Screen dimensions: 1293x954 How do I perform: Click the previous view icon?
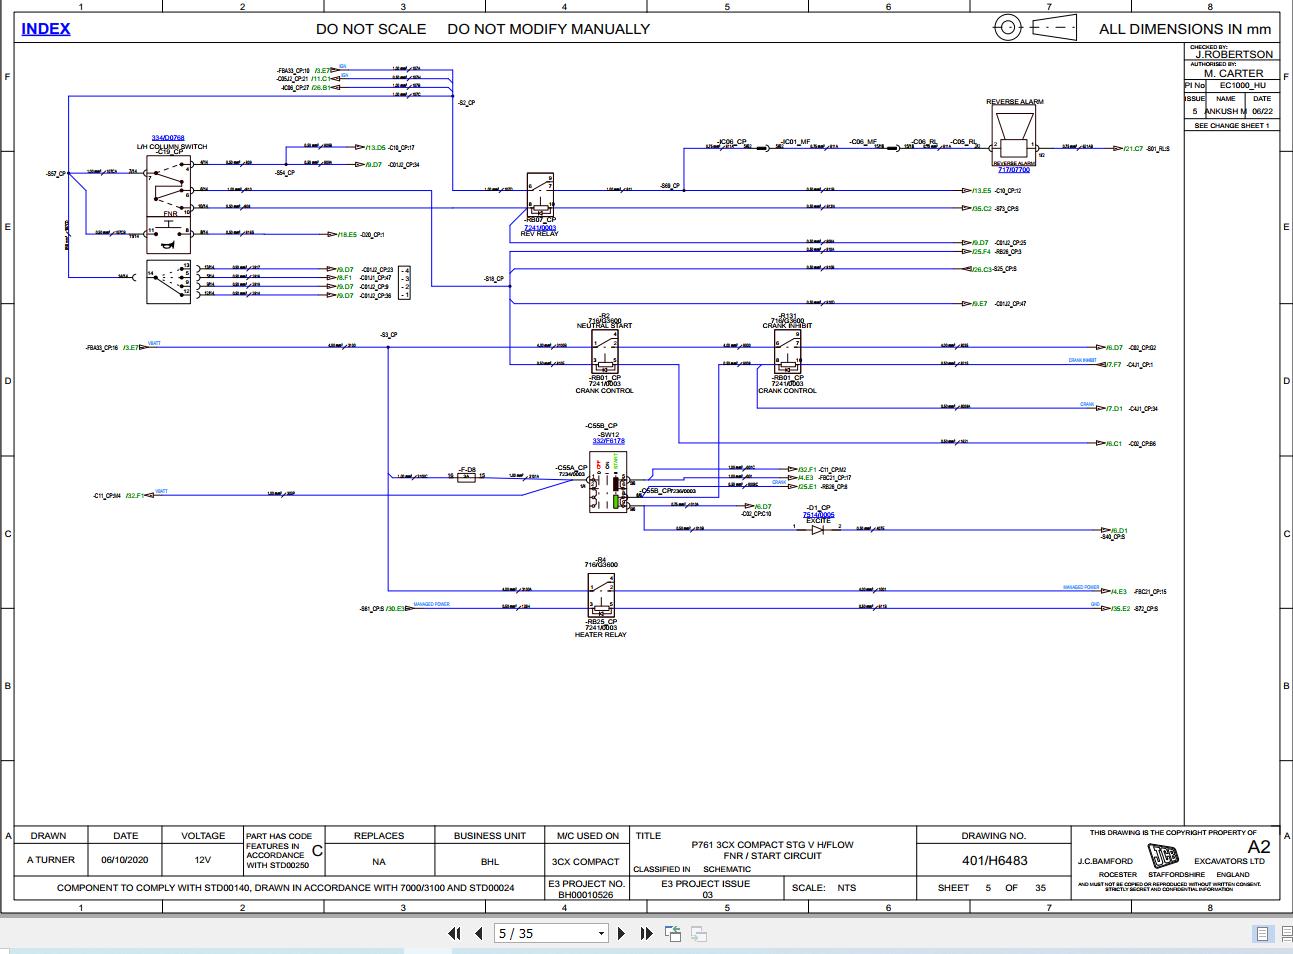click(673, 933)
